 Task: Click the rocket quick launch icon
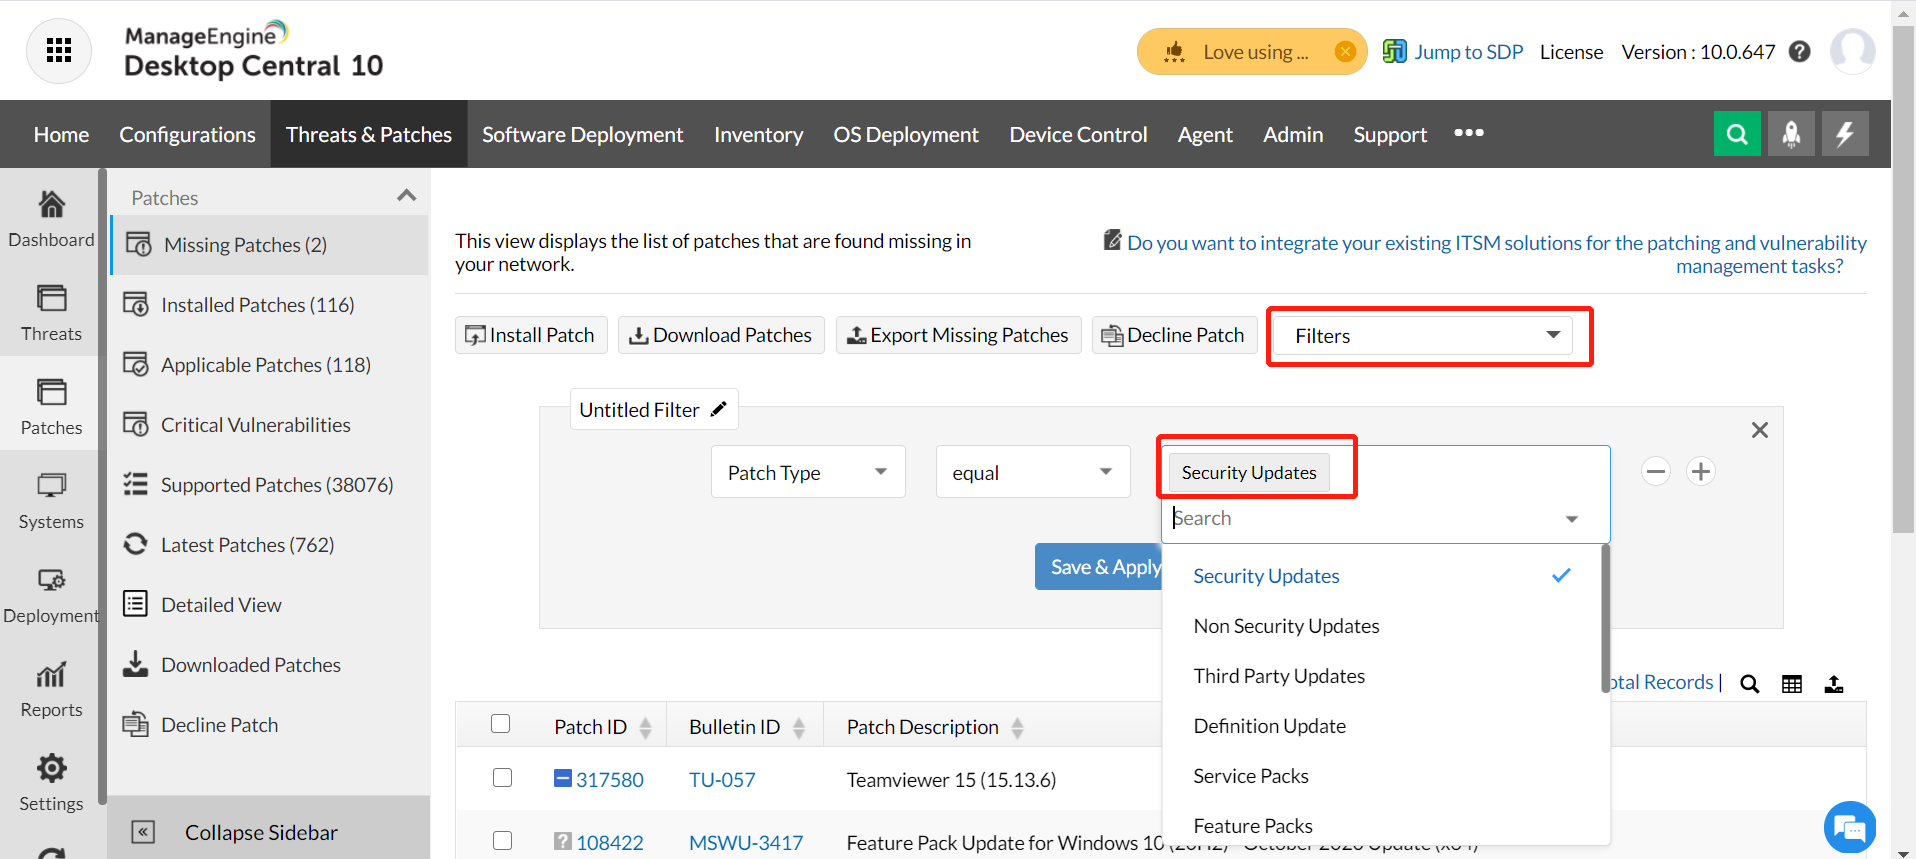click(x=1791, y=134)
